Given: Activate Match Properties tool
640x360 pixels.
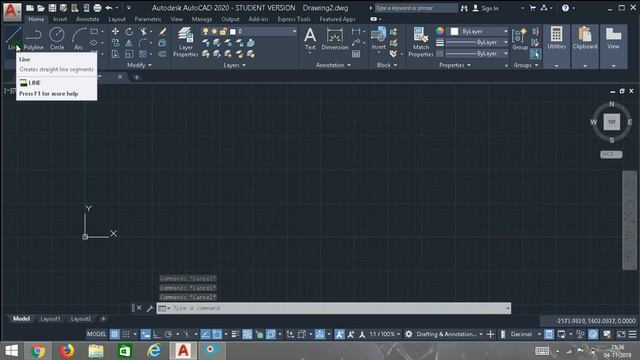Looking at the screenshot, I should tap(420, 42).
